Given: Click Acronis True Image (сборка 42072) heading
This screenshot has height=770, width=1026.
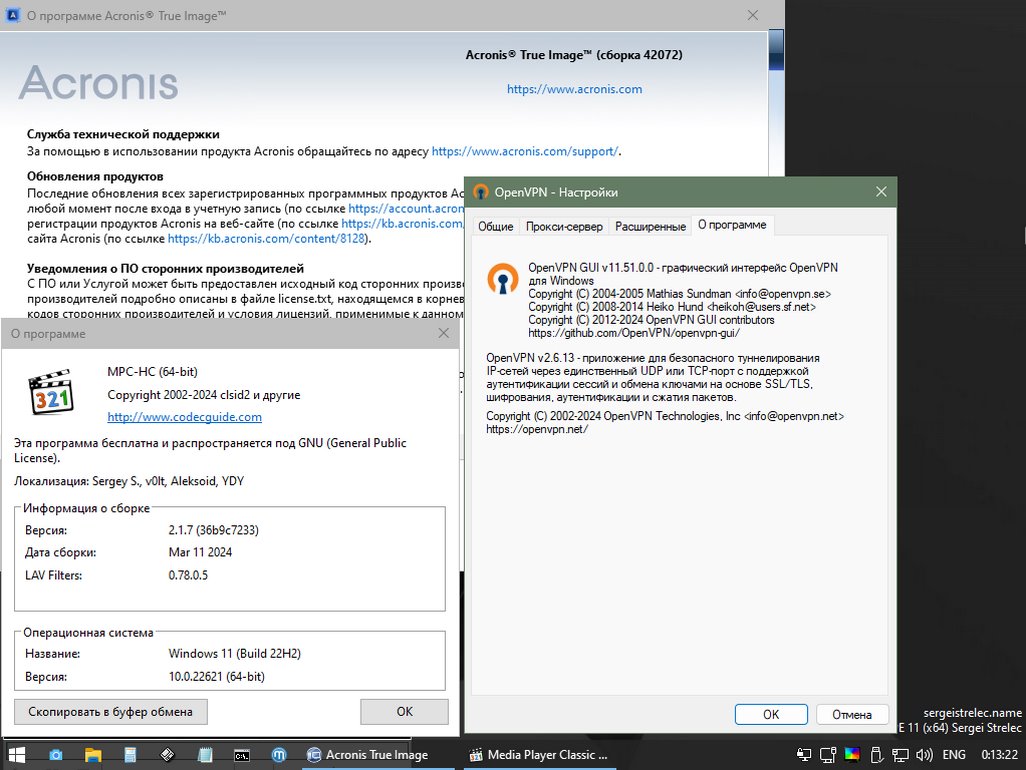Looking at the screenshot, I should pos(574,55).
